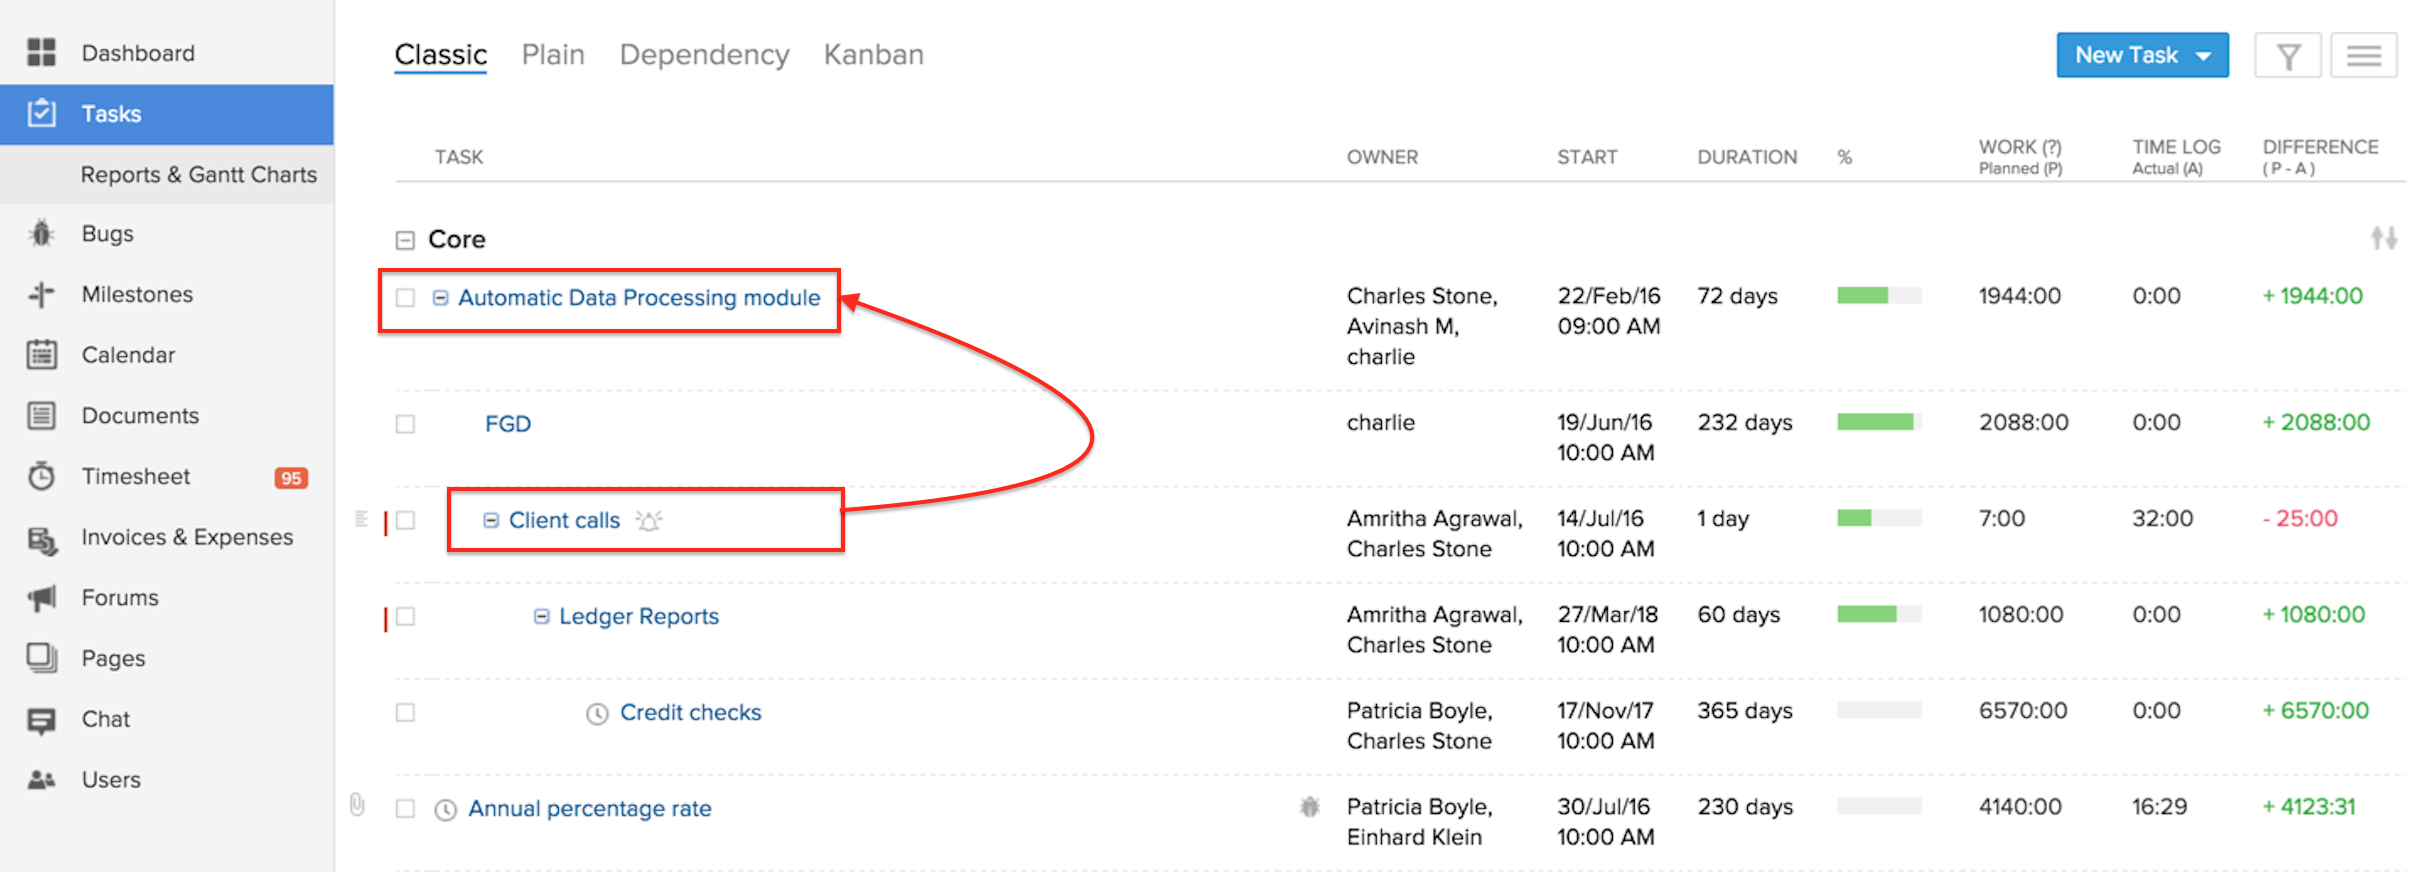Click the bug icon on Annual percentage rate
The width and height of the screenshot is (2420, 872).
click(x=1309, y=807)
